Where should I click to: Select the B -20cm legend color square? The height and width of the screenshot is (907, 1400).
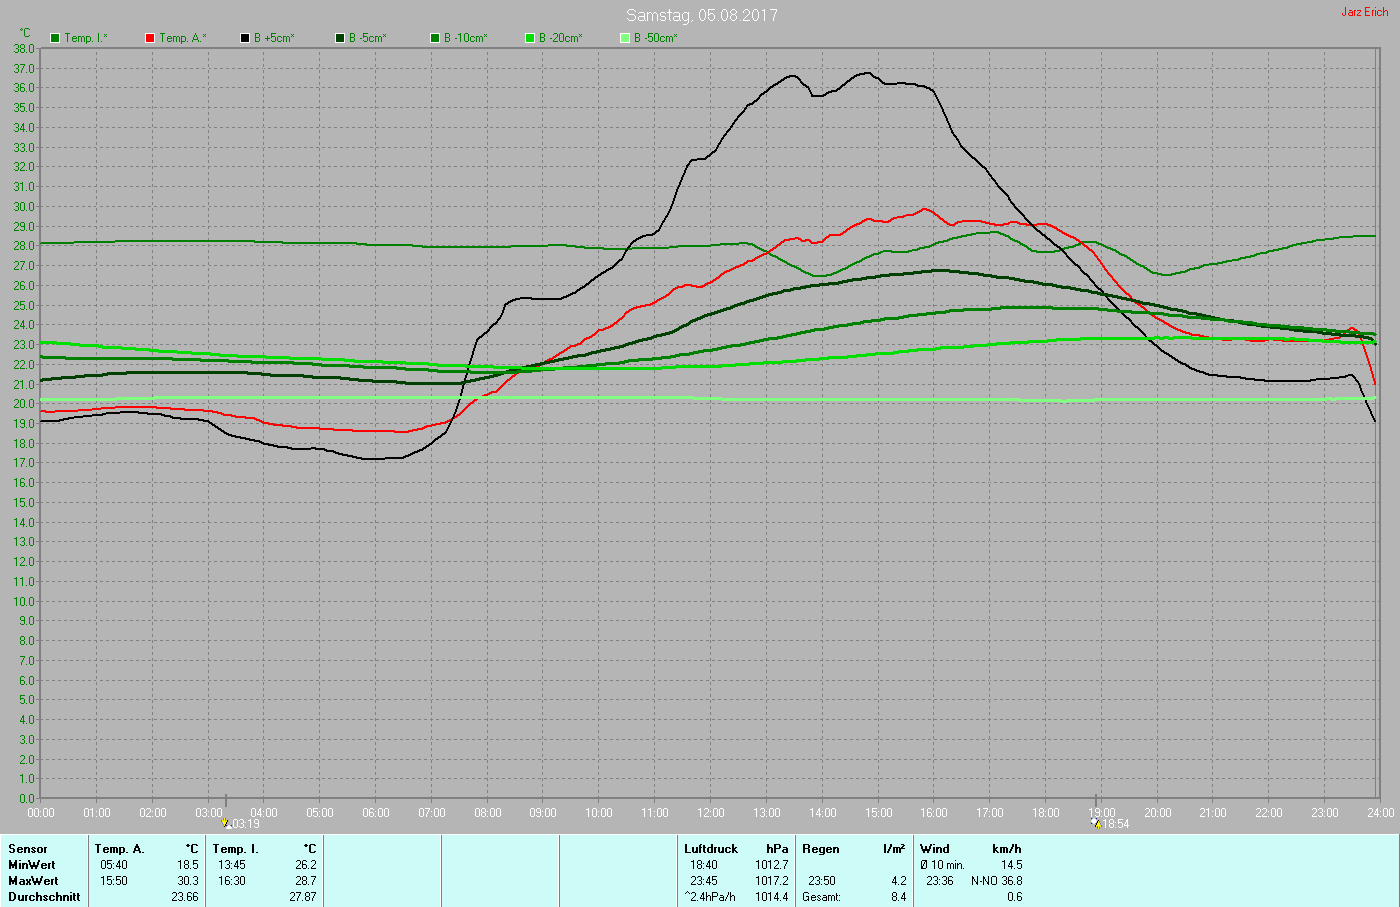click(x=530, y=38)
